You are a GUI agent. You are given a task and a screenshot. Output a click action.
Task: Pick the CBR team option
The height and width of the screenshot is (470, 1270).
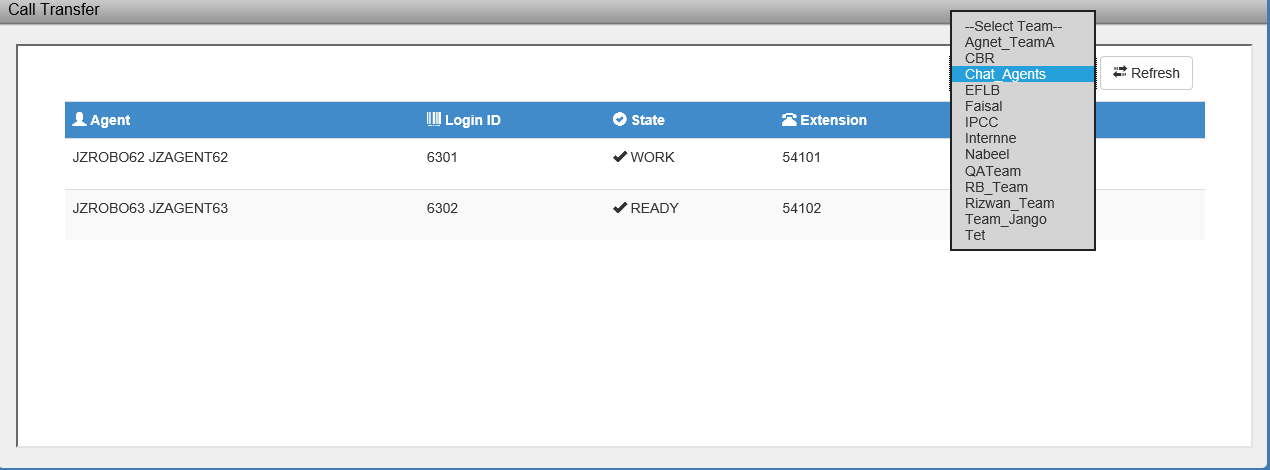click(x=979, y=58)
